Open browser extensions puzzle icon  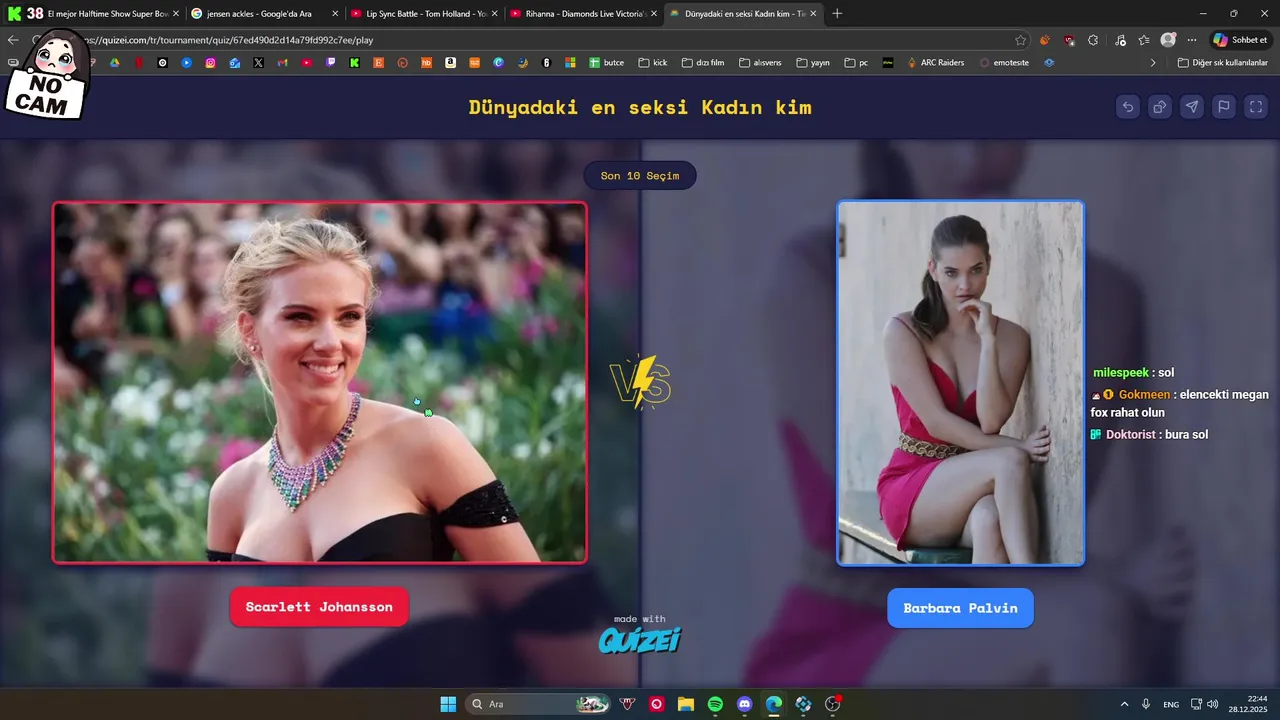click(1093, 40)
